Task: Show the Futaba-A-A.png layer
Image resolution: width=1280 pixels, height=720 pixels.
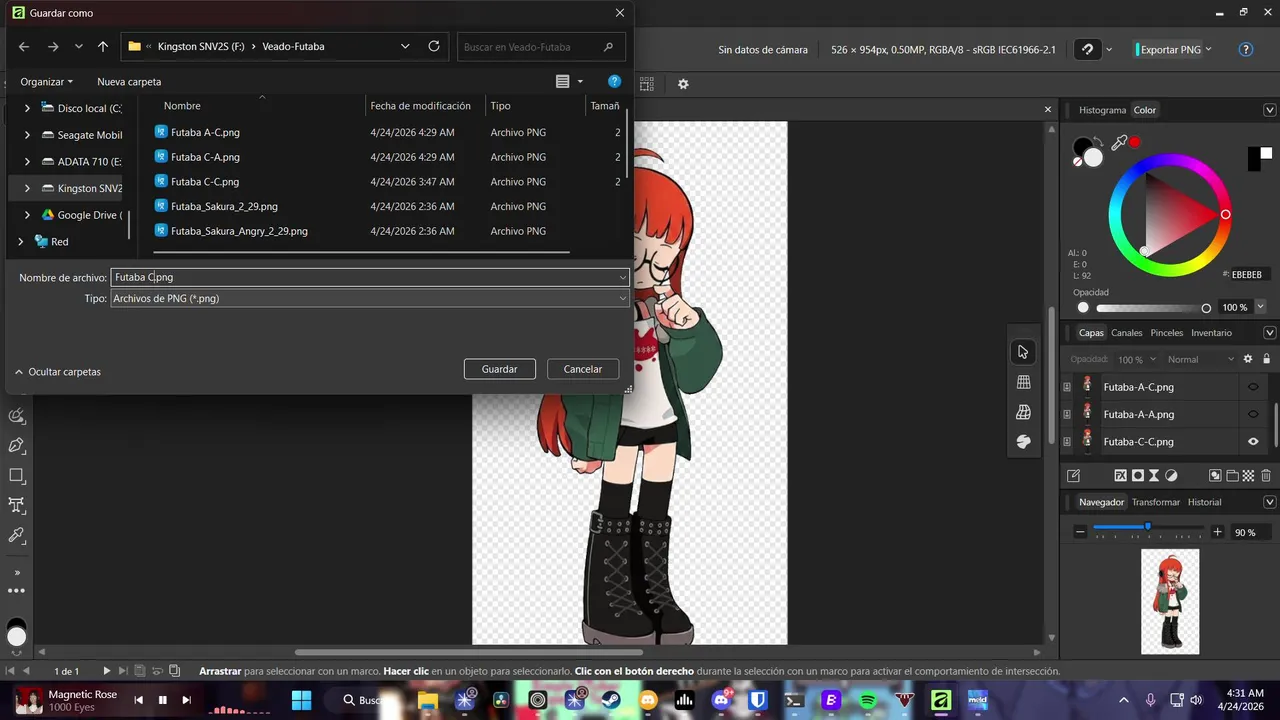Action: coord(1253,414)
